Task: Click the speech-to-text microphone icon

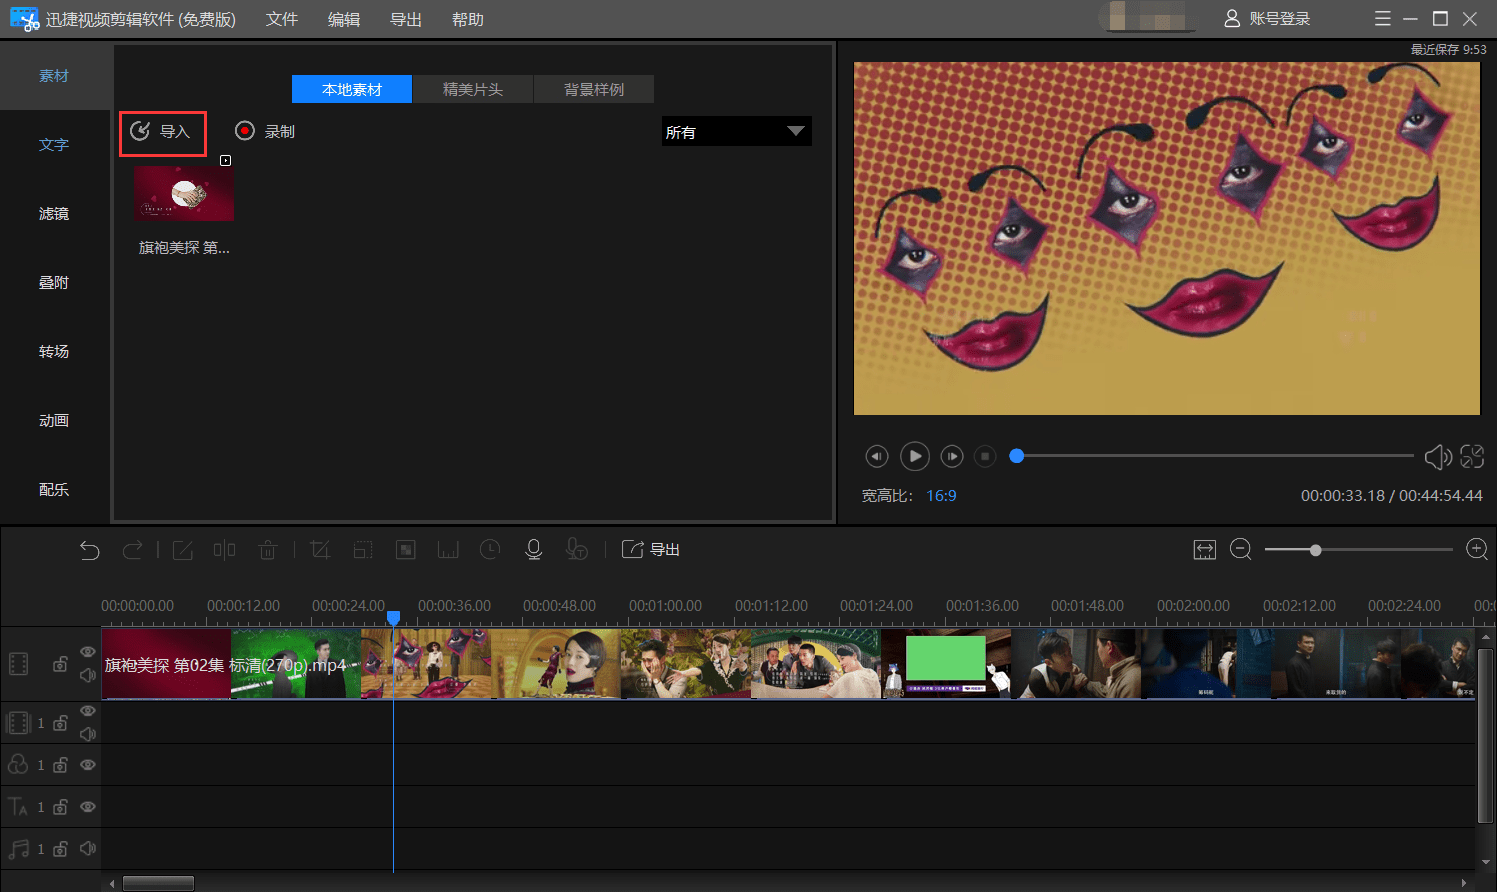Action: tap(576, 549)
